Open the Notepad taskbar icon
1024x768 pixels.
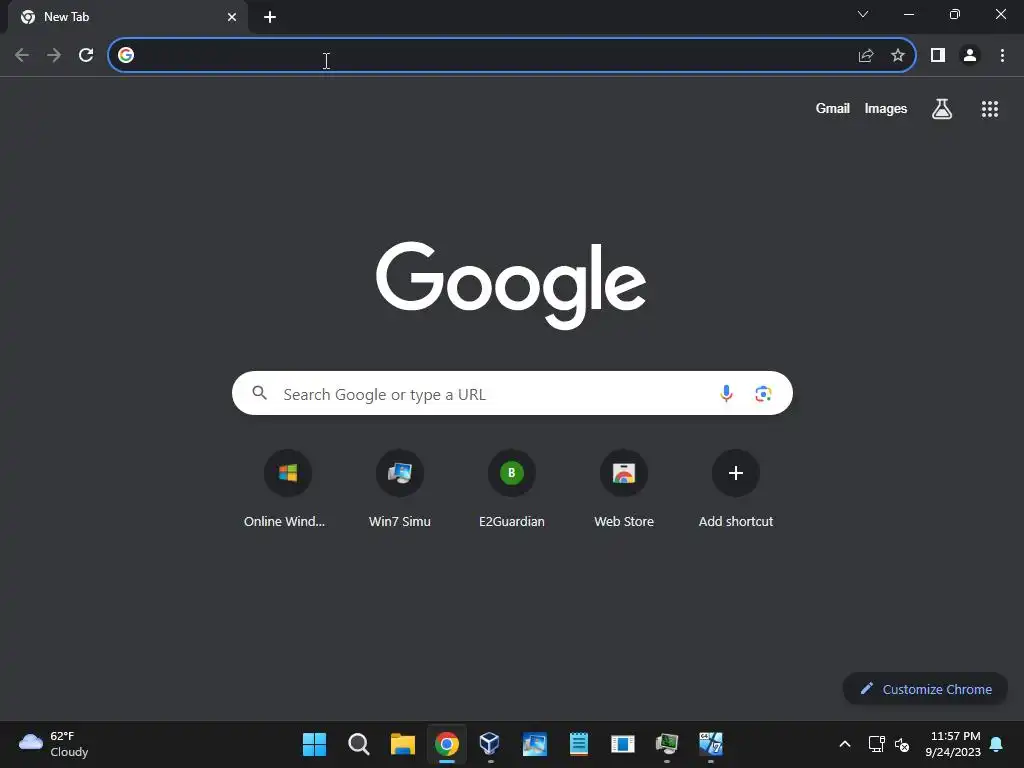pos(579,744)
